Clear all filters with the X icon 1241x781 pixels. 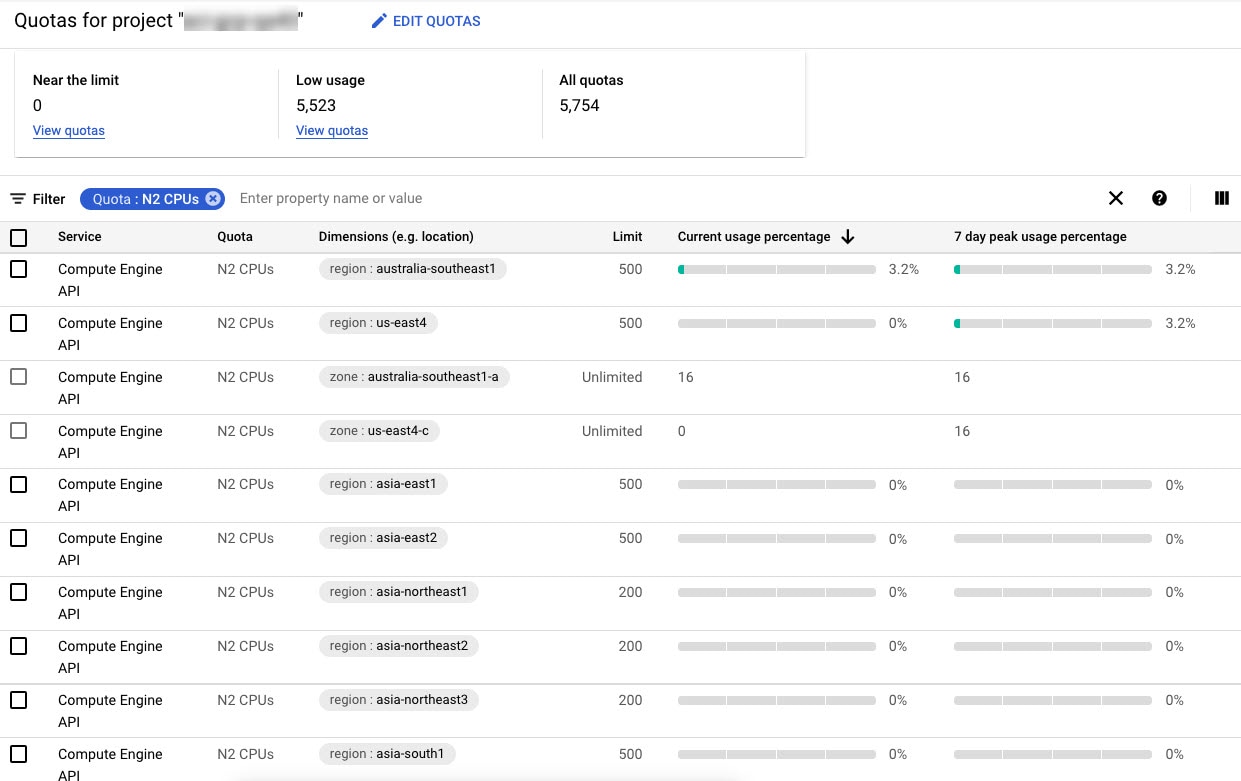(x=1115, y=198)
